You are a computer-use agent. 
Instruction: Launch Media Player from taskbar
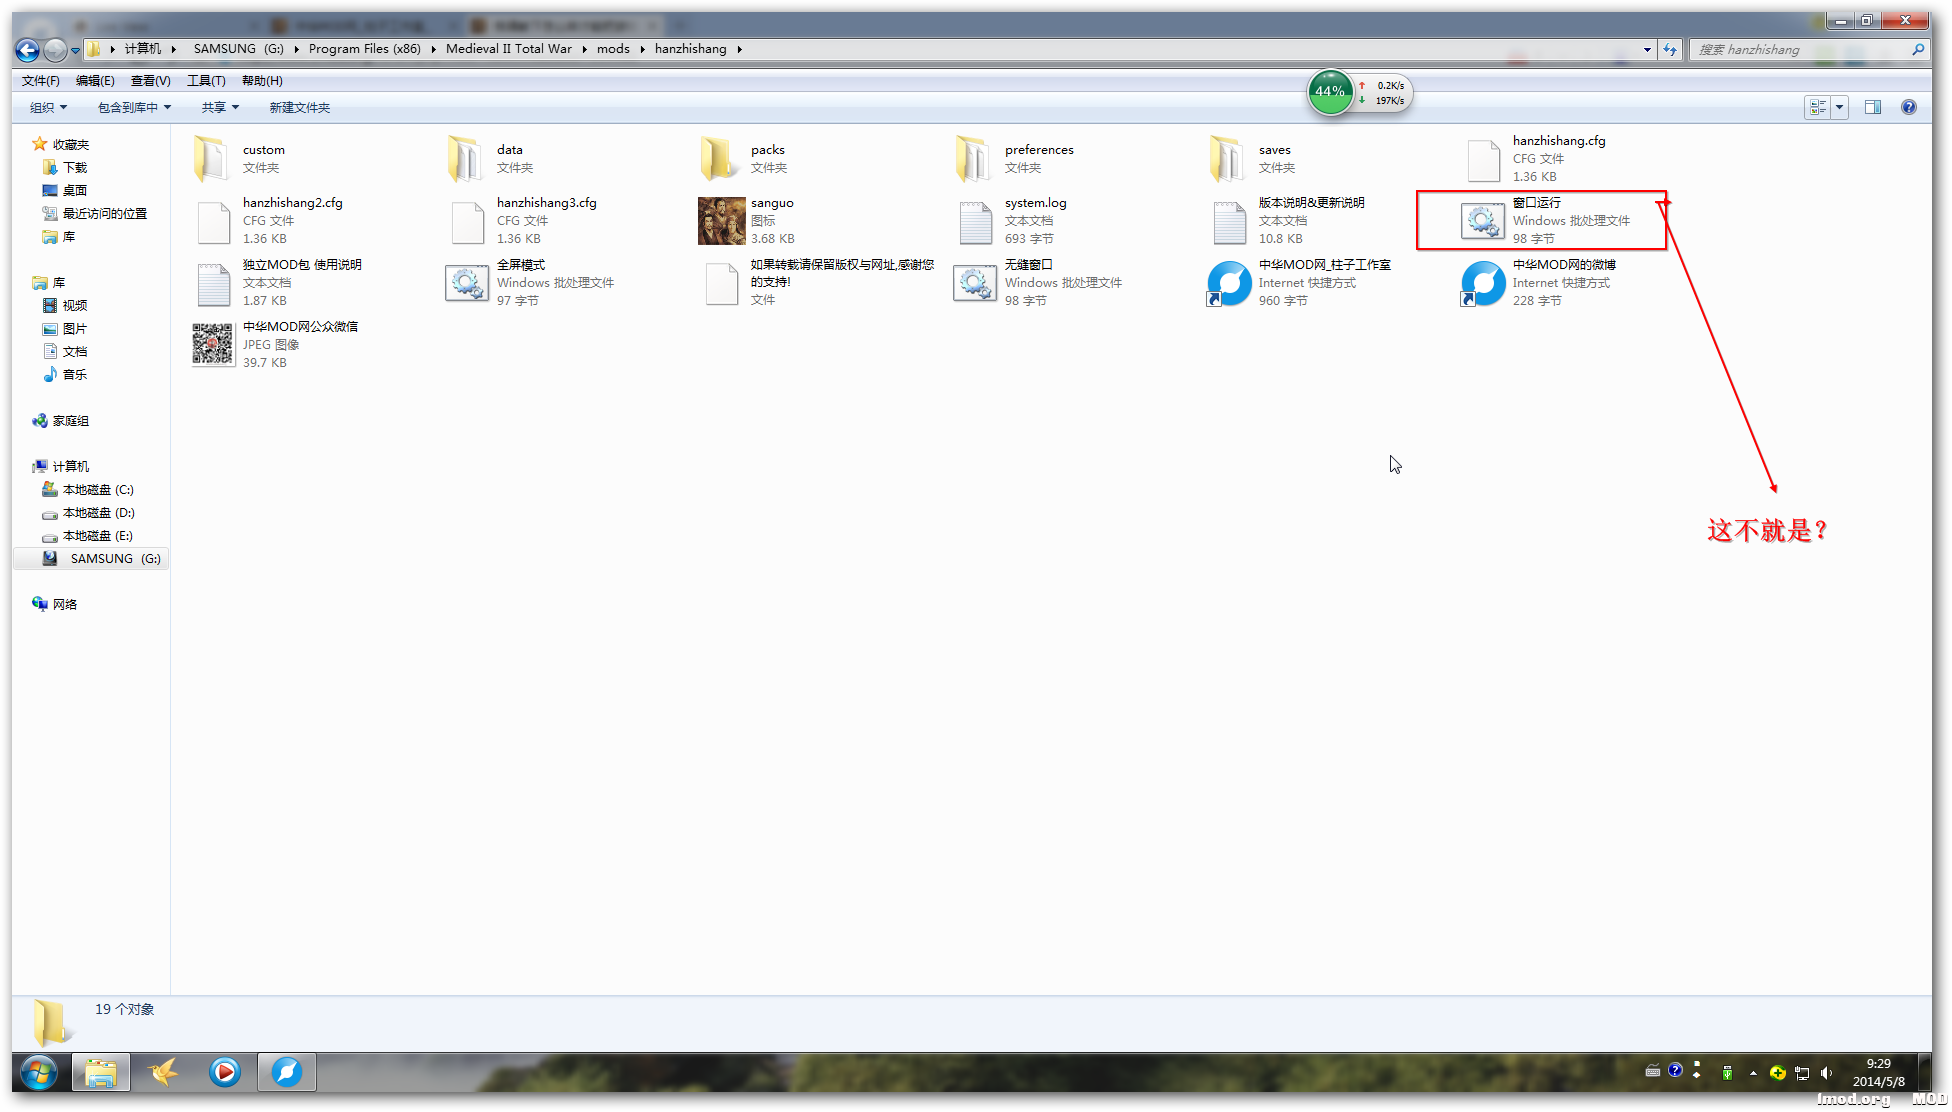224,1072
